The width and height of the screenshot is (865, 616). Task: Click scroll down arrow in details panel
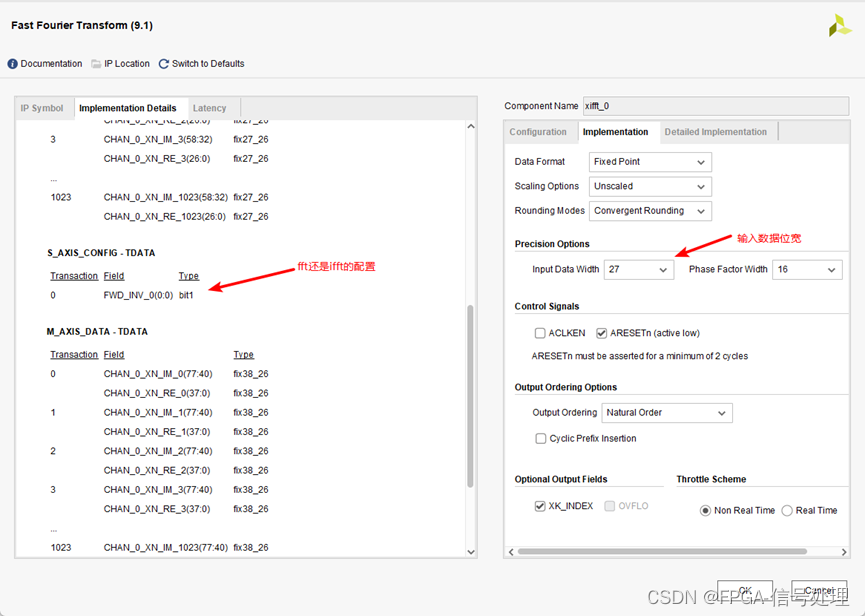click(x=471, y=551)
